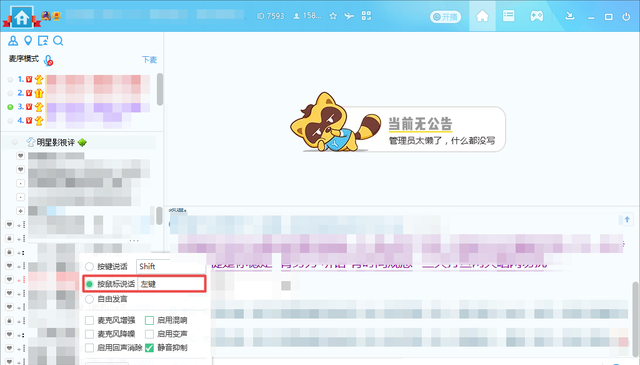Viewport: 640px width, 365px height.
Task: Switch to the list template tab
Action: click(x=509, y=16)
